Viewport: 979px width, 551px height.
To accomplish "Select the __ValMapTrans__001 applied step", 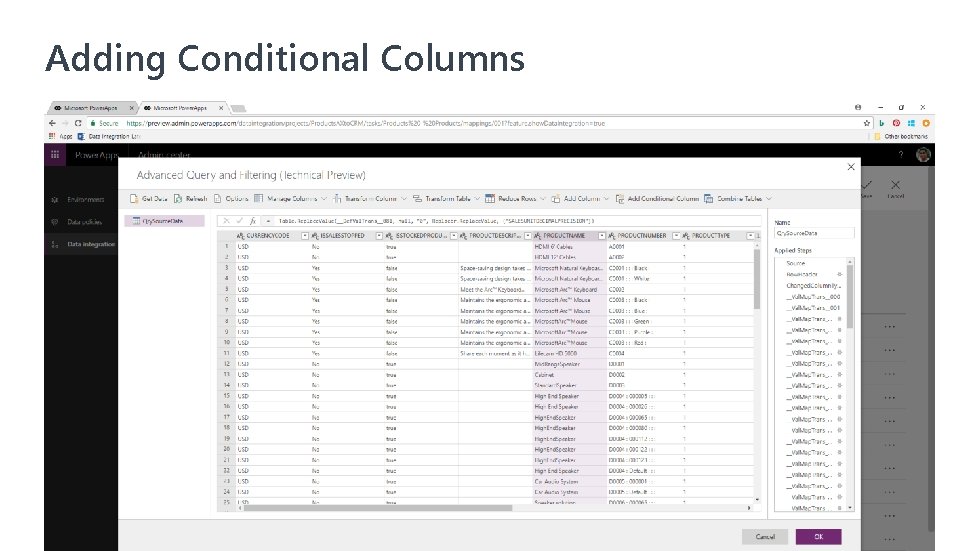I will 813,308.
